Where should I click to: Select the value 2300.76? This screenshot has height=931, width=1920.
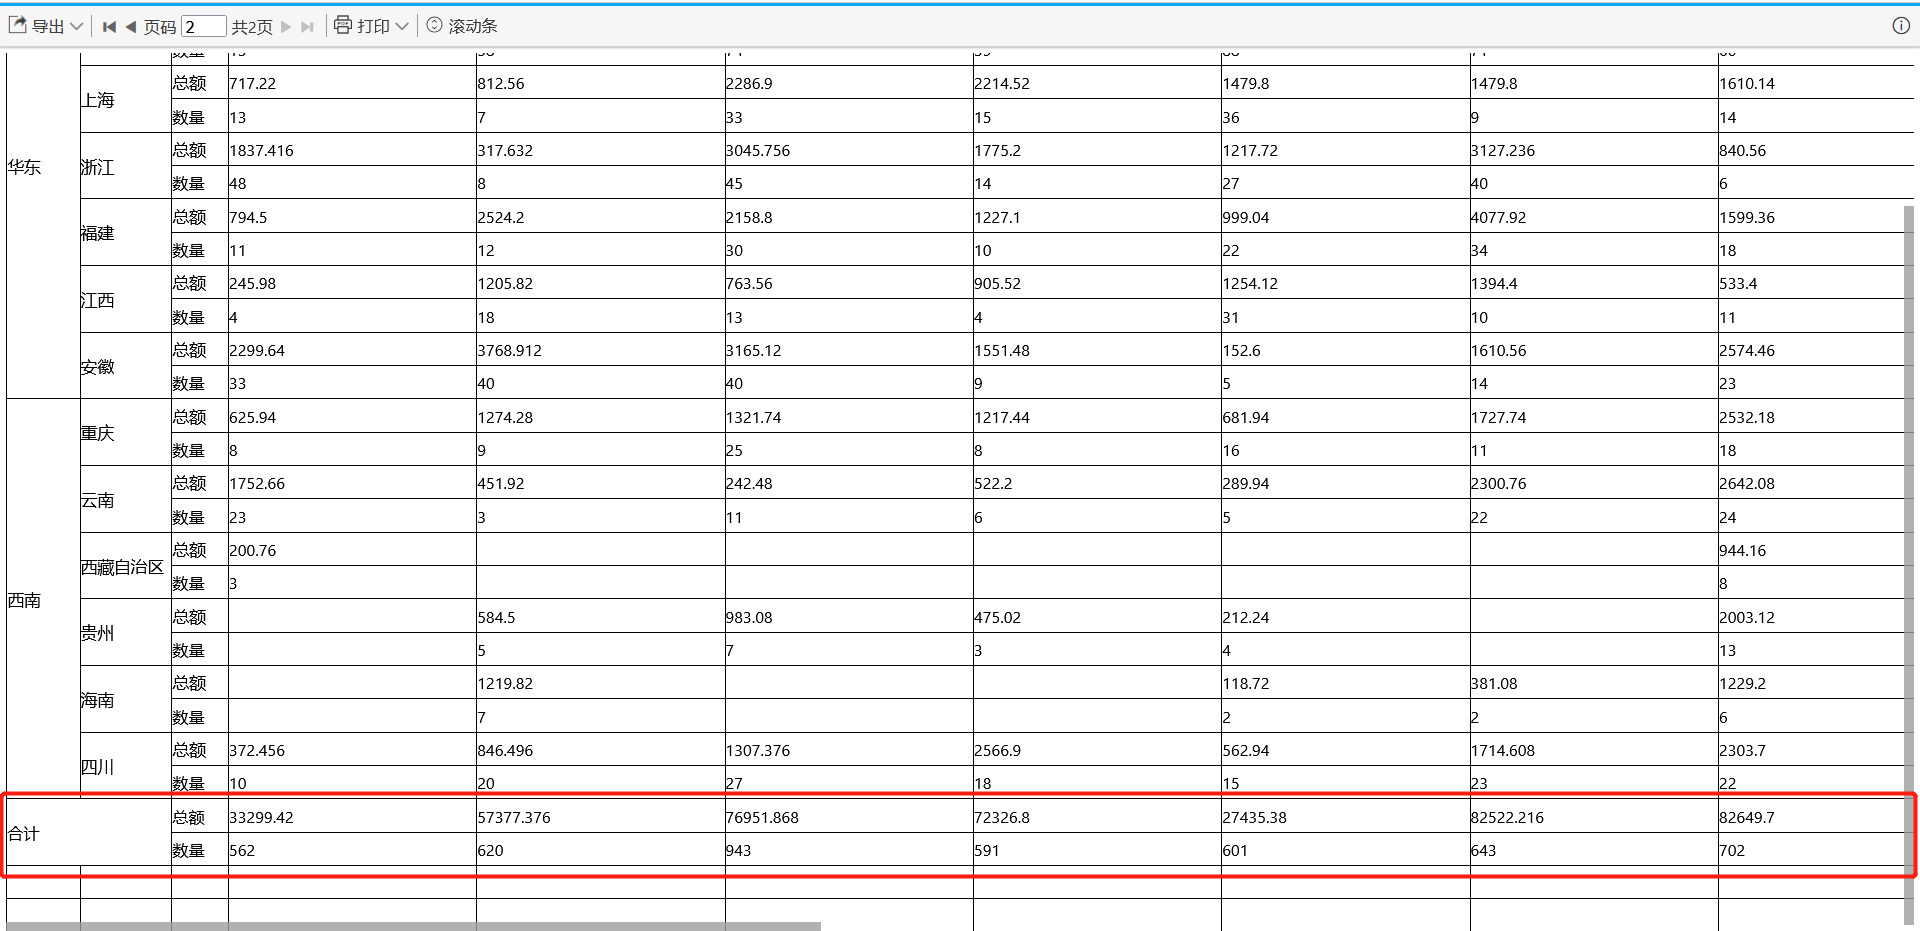1499,484
